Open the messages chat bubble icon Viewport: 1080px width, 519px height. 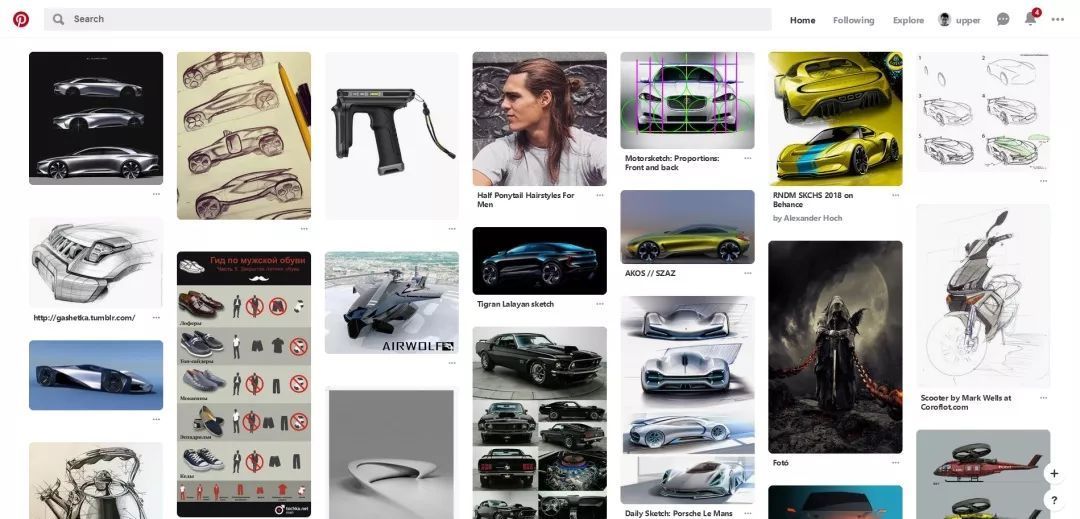click(x=1003, y=19)
